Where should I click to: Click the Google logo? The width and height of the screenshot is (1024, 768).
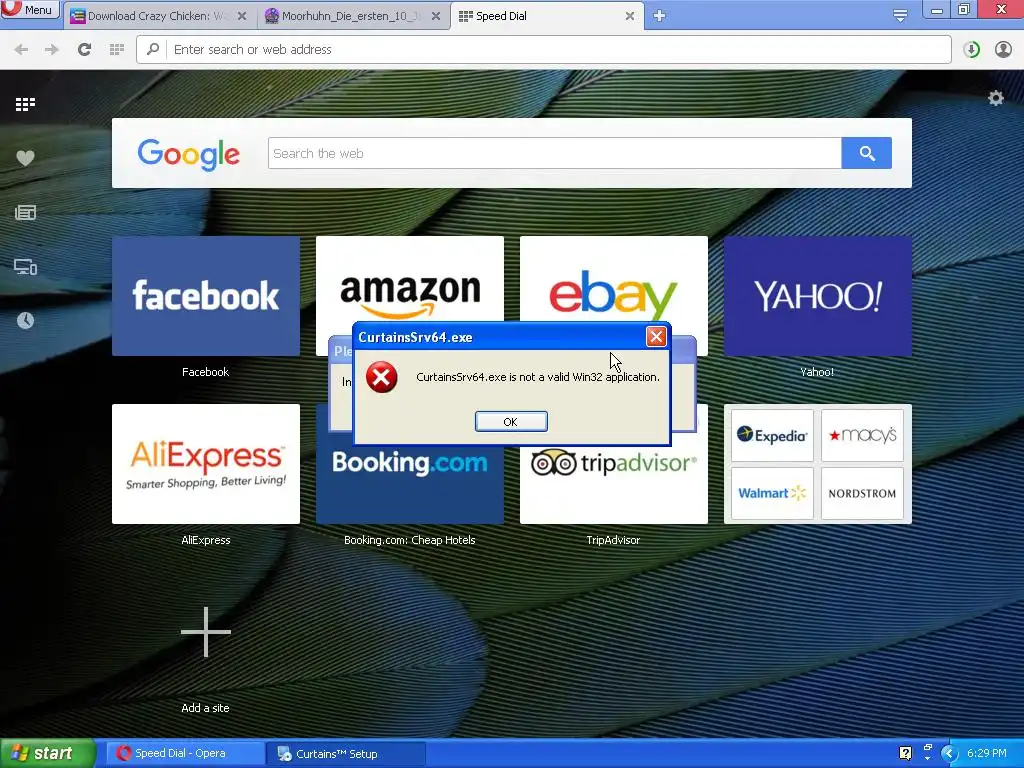pos(189,154)
